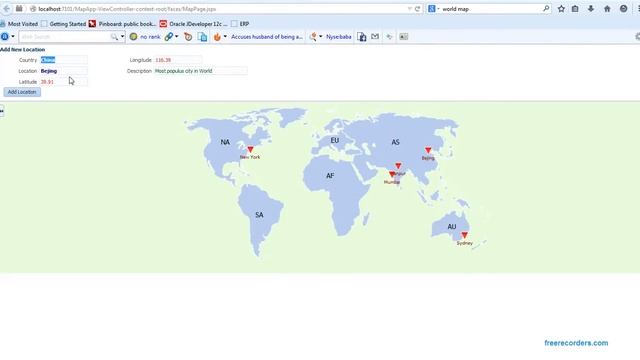The image size is (640, 360).
Task: Click the mail envelope toolbar icon
Action: coord(375,37)
